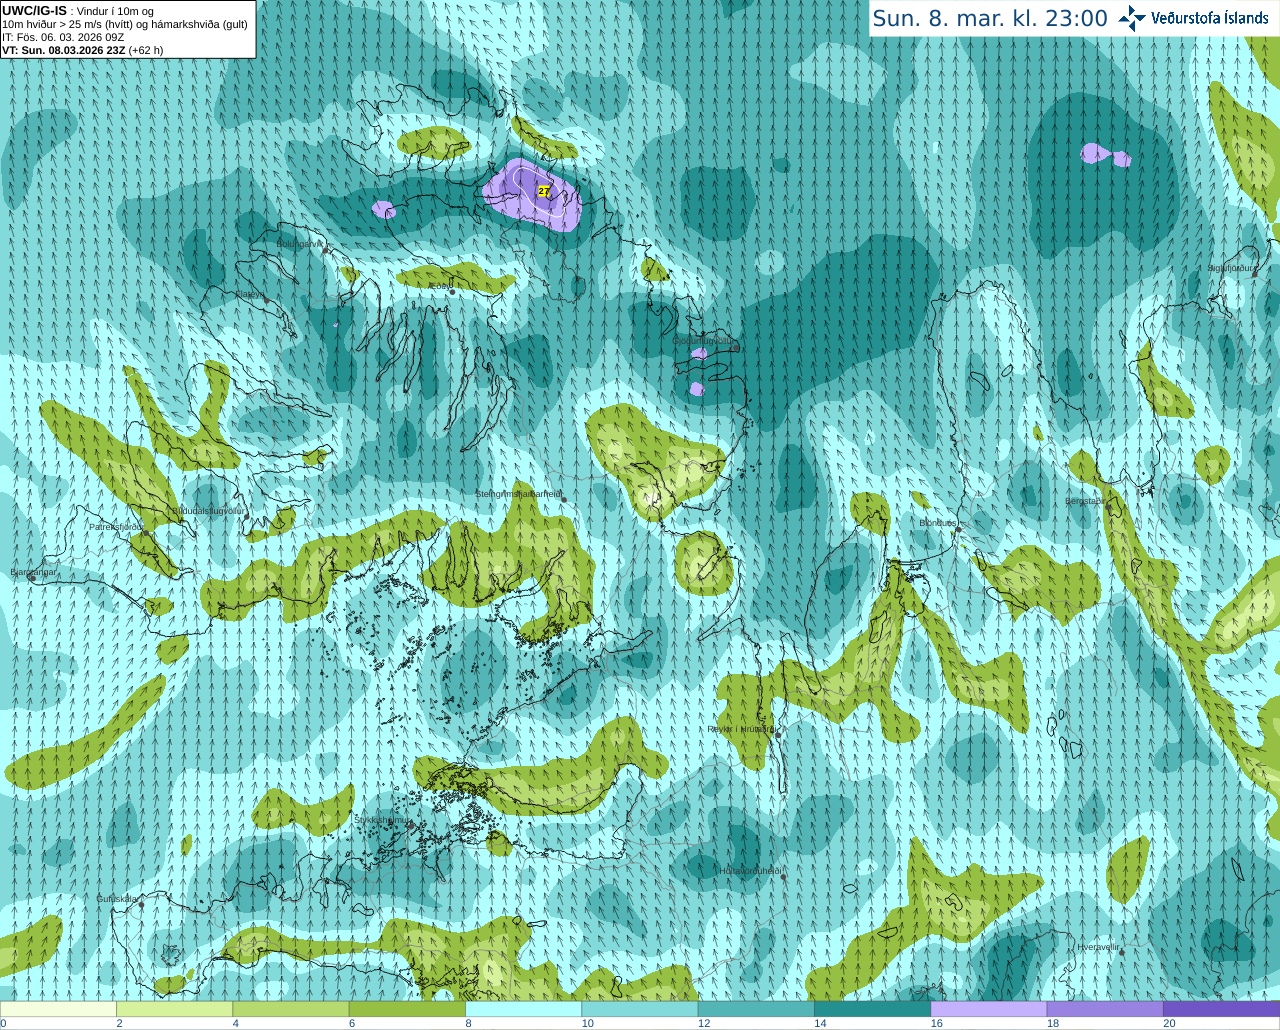Viewport: 1280px width, 1030px height.
Task: Click the Gufuskálar station marker
Action: click(141, 905)
